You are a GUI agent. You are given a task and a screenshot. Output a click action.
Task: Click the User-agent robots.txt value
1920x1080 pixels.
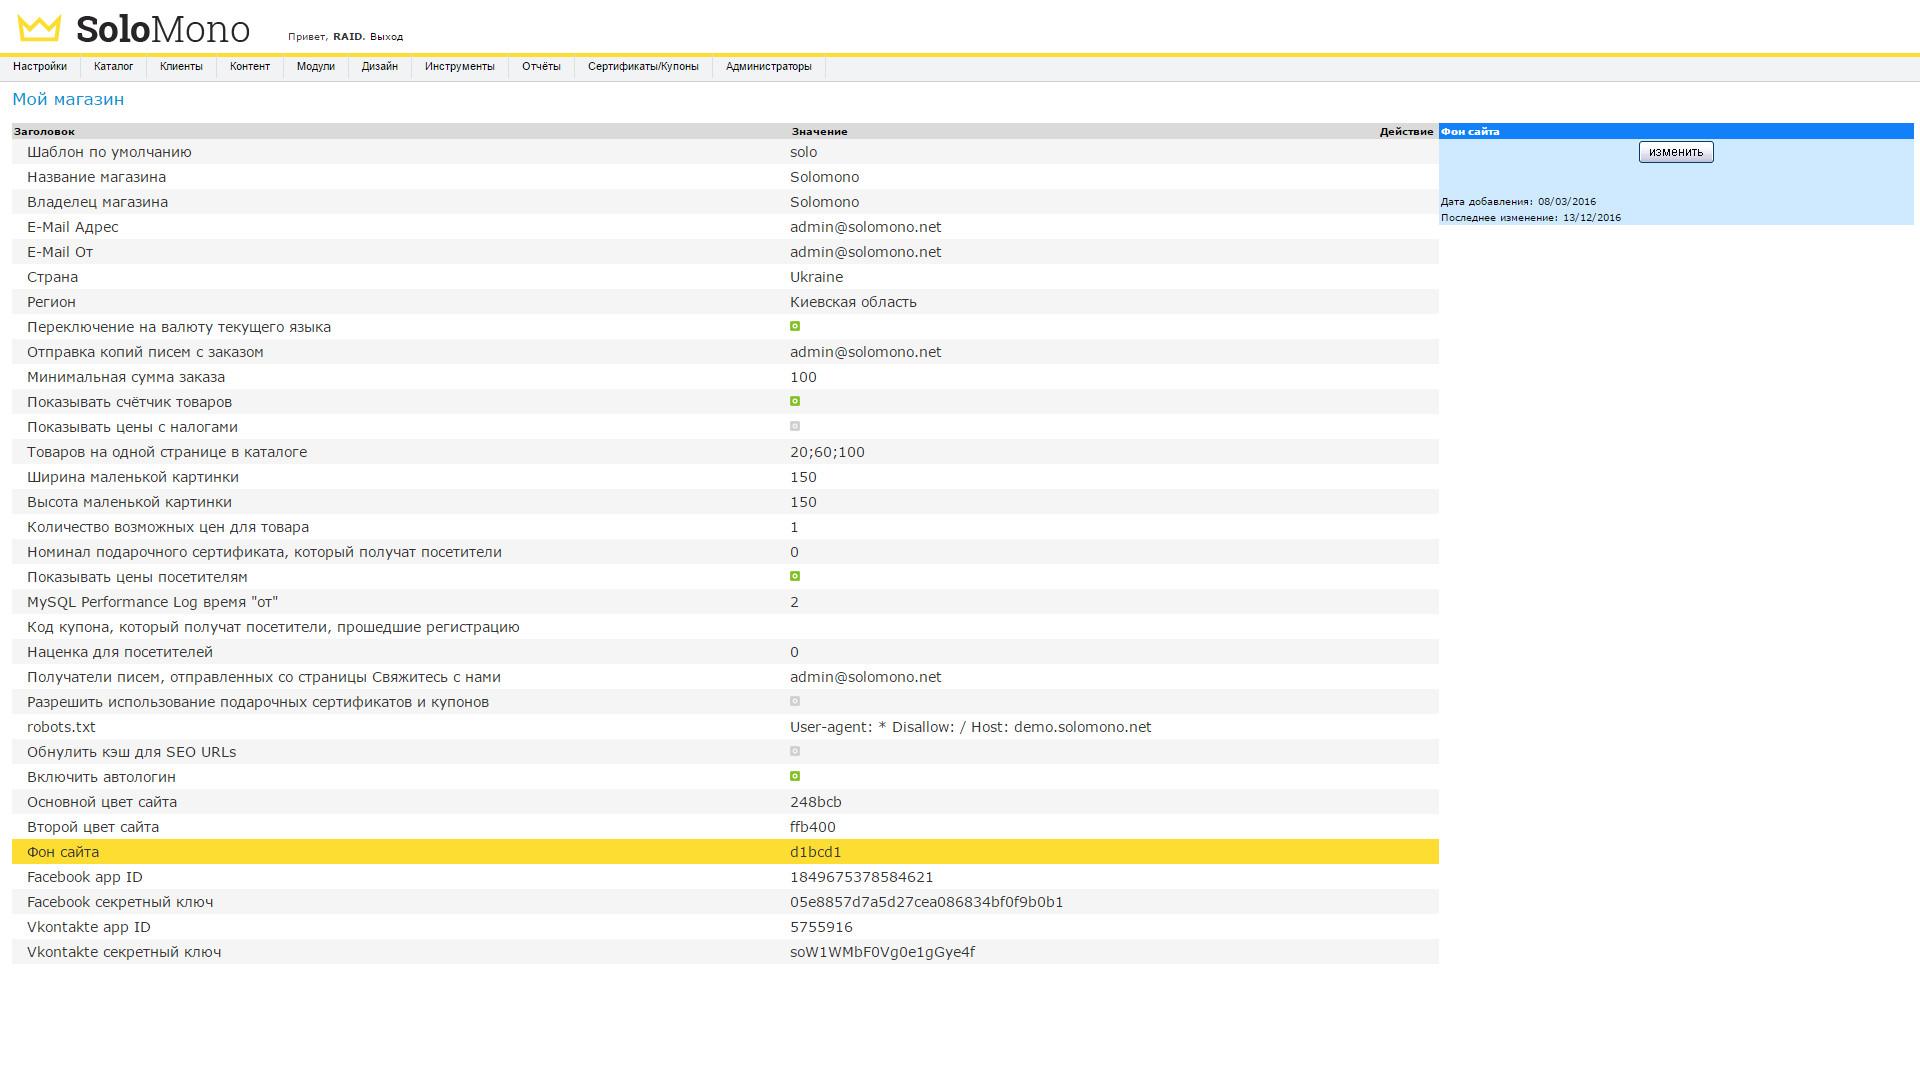(x=970, y=727)
